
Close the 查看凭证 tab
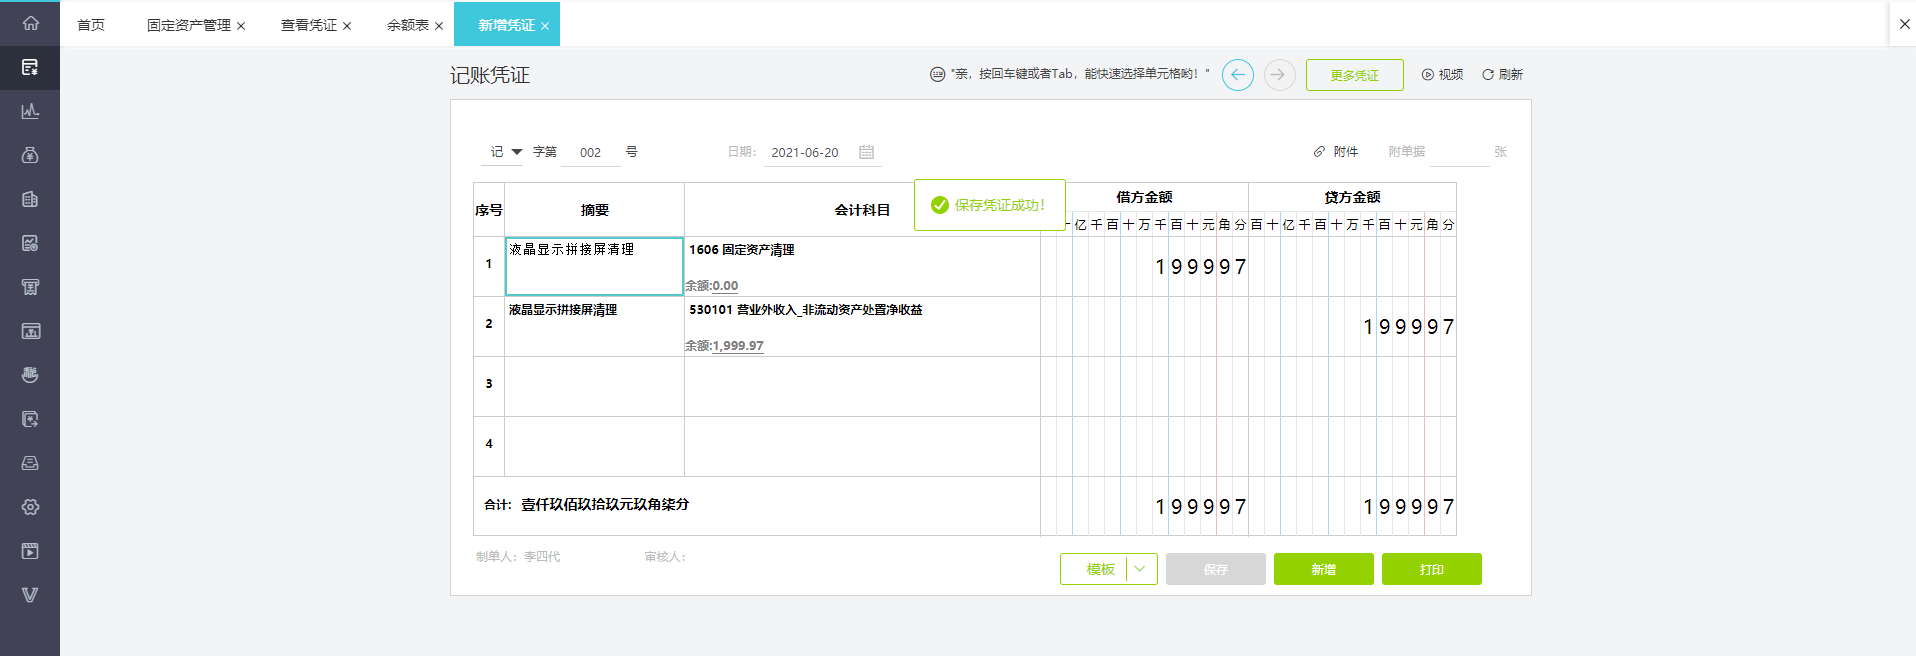[x=347, y=26]
